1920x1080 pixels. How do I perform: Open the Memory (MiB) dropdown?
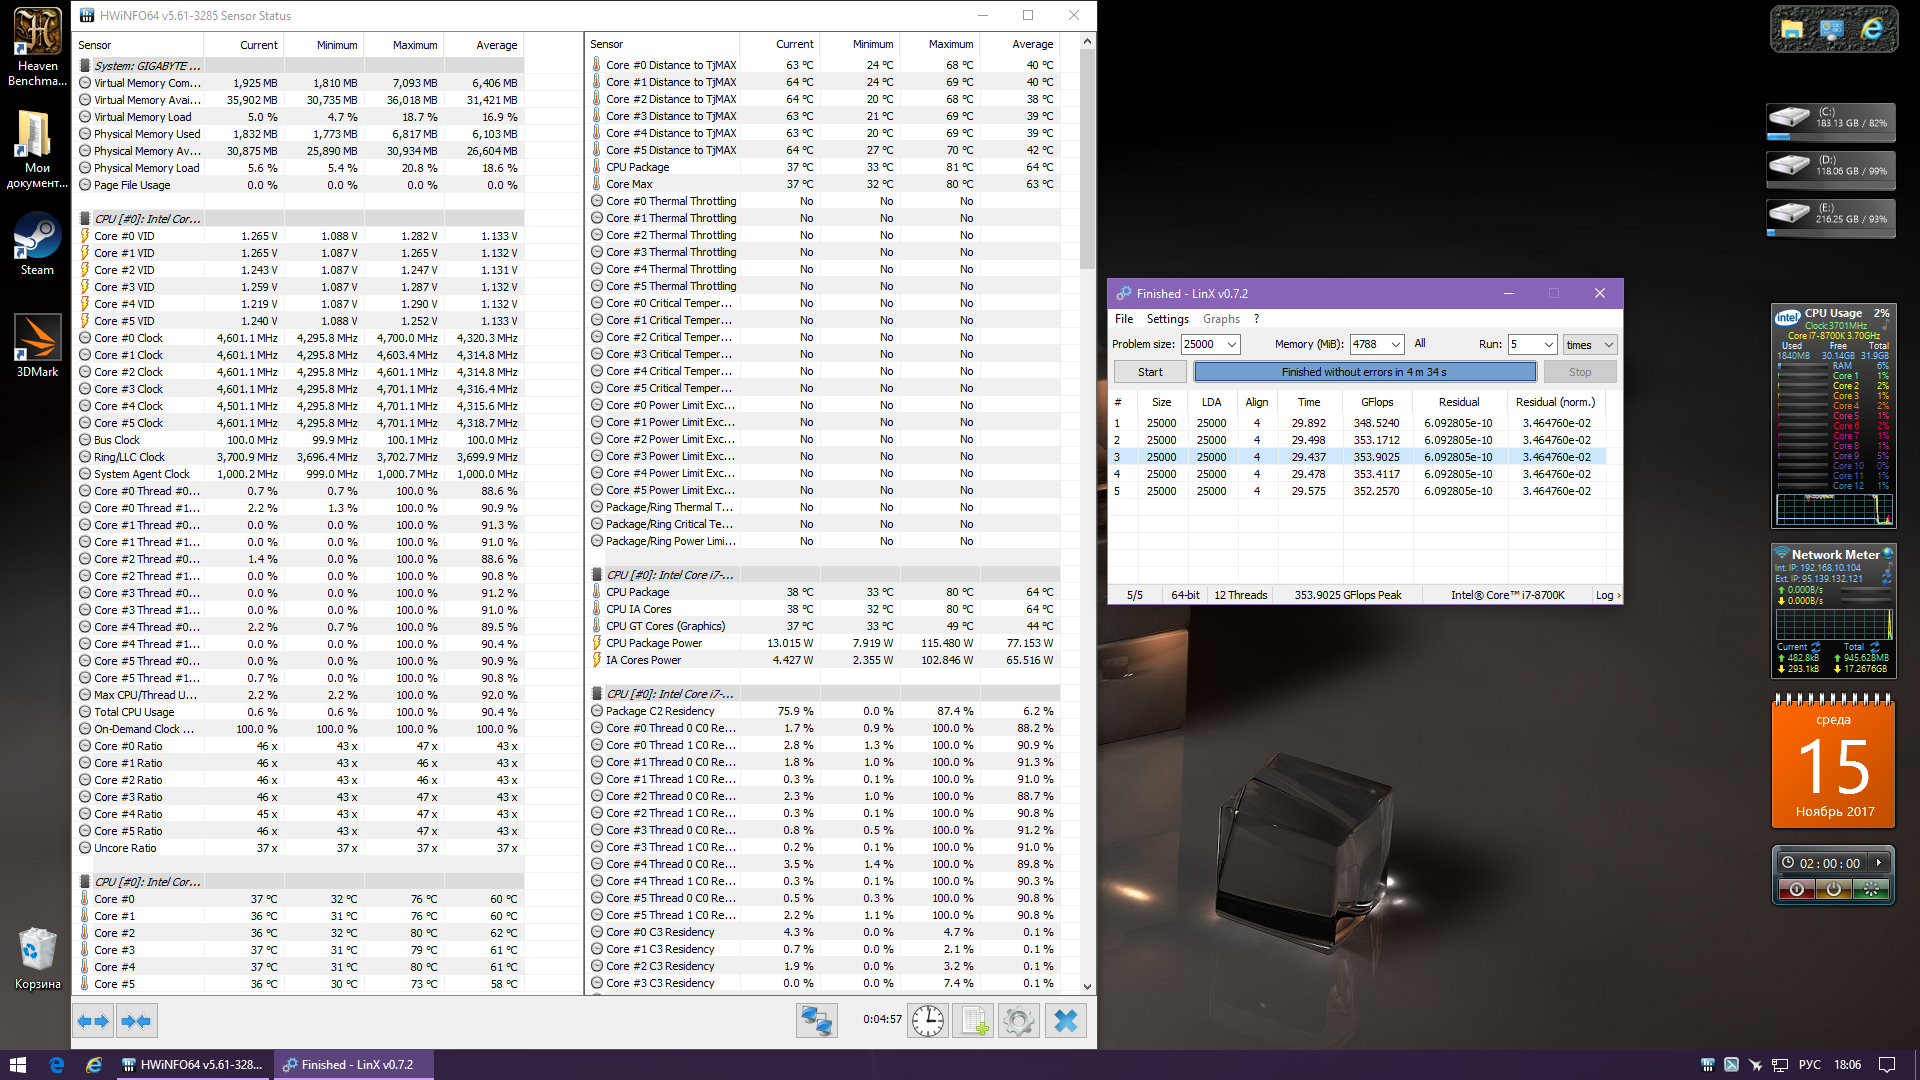pos(1396,344)
